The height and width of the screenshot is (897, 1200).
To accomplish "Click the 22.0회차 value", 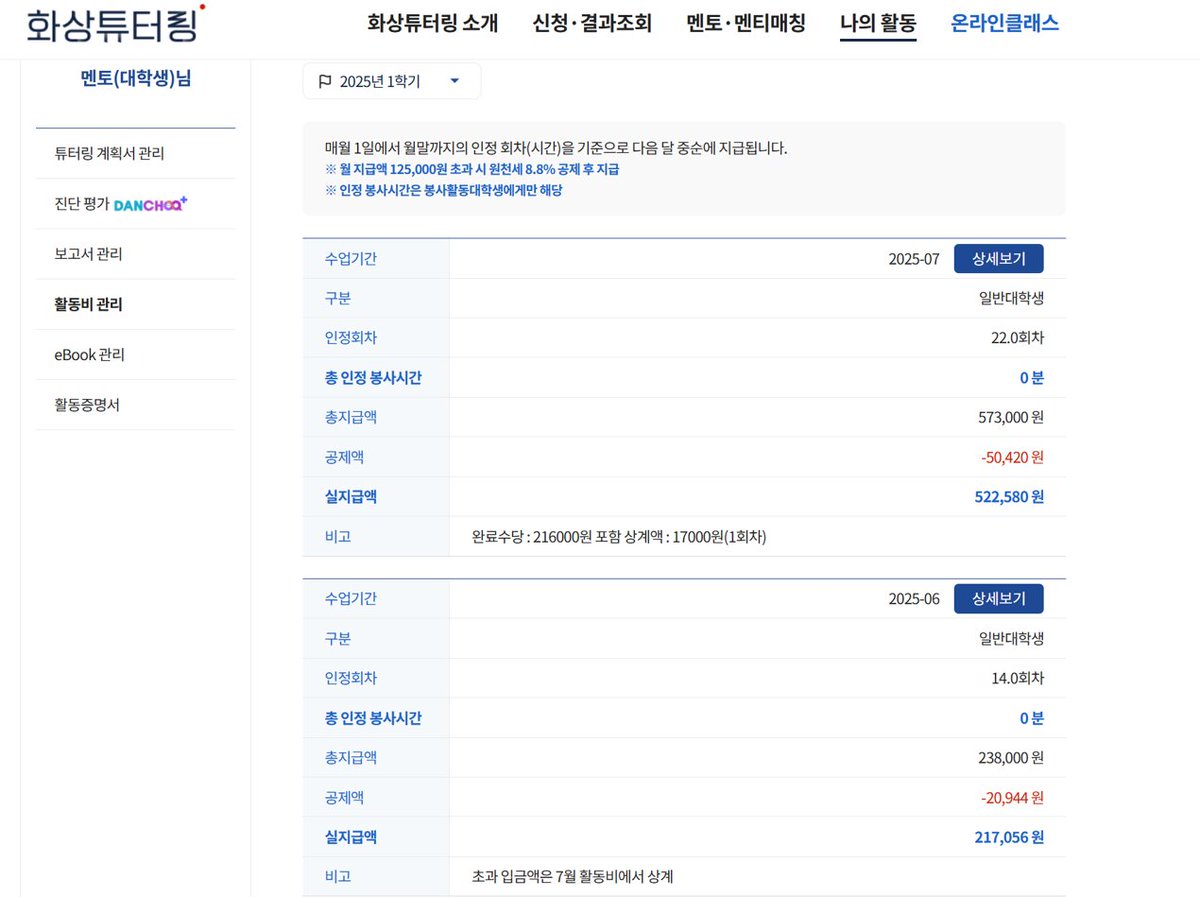I will (x=1017, y=338).
